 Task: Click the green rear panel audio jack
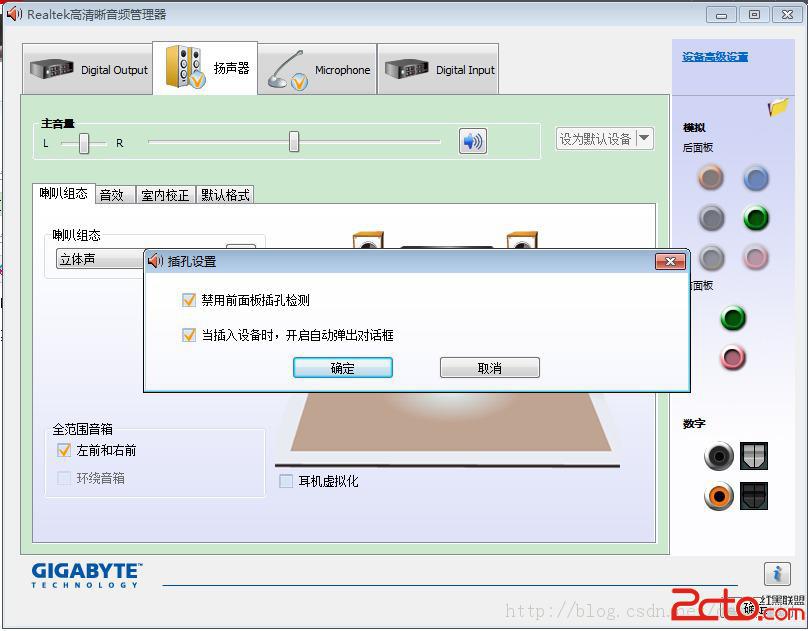[x=756, y=217]
